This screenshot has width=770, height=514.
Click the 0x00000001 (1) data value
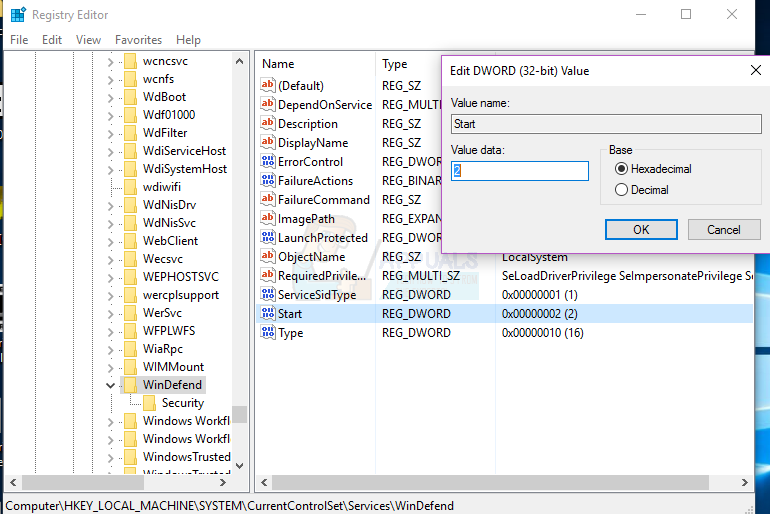point(540,295)
